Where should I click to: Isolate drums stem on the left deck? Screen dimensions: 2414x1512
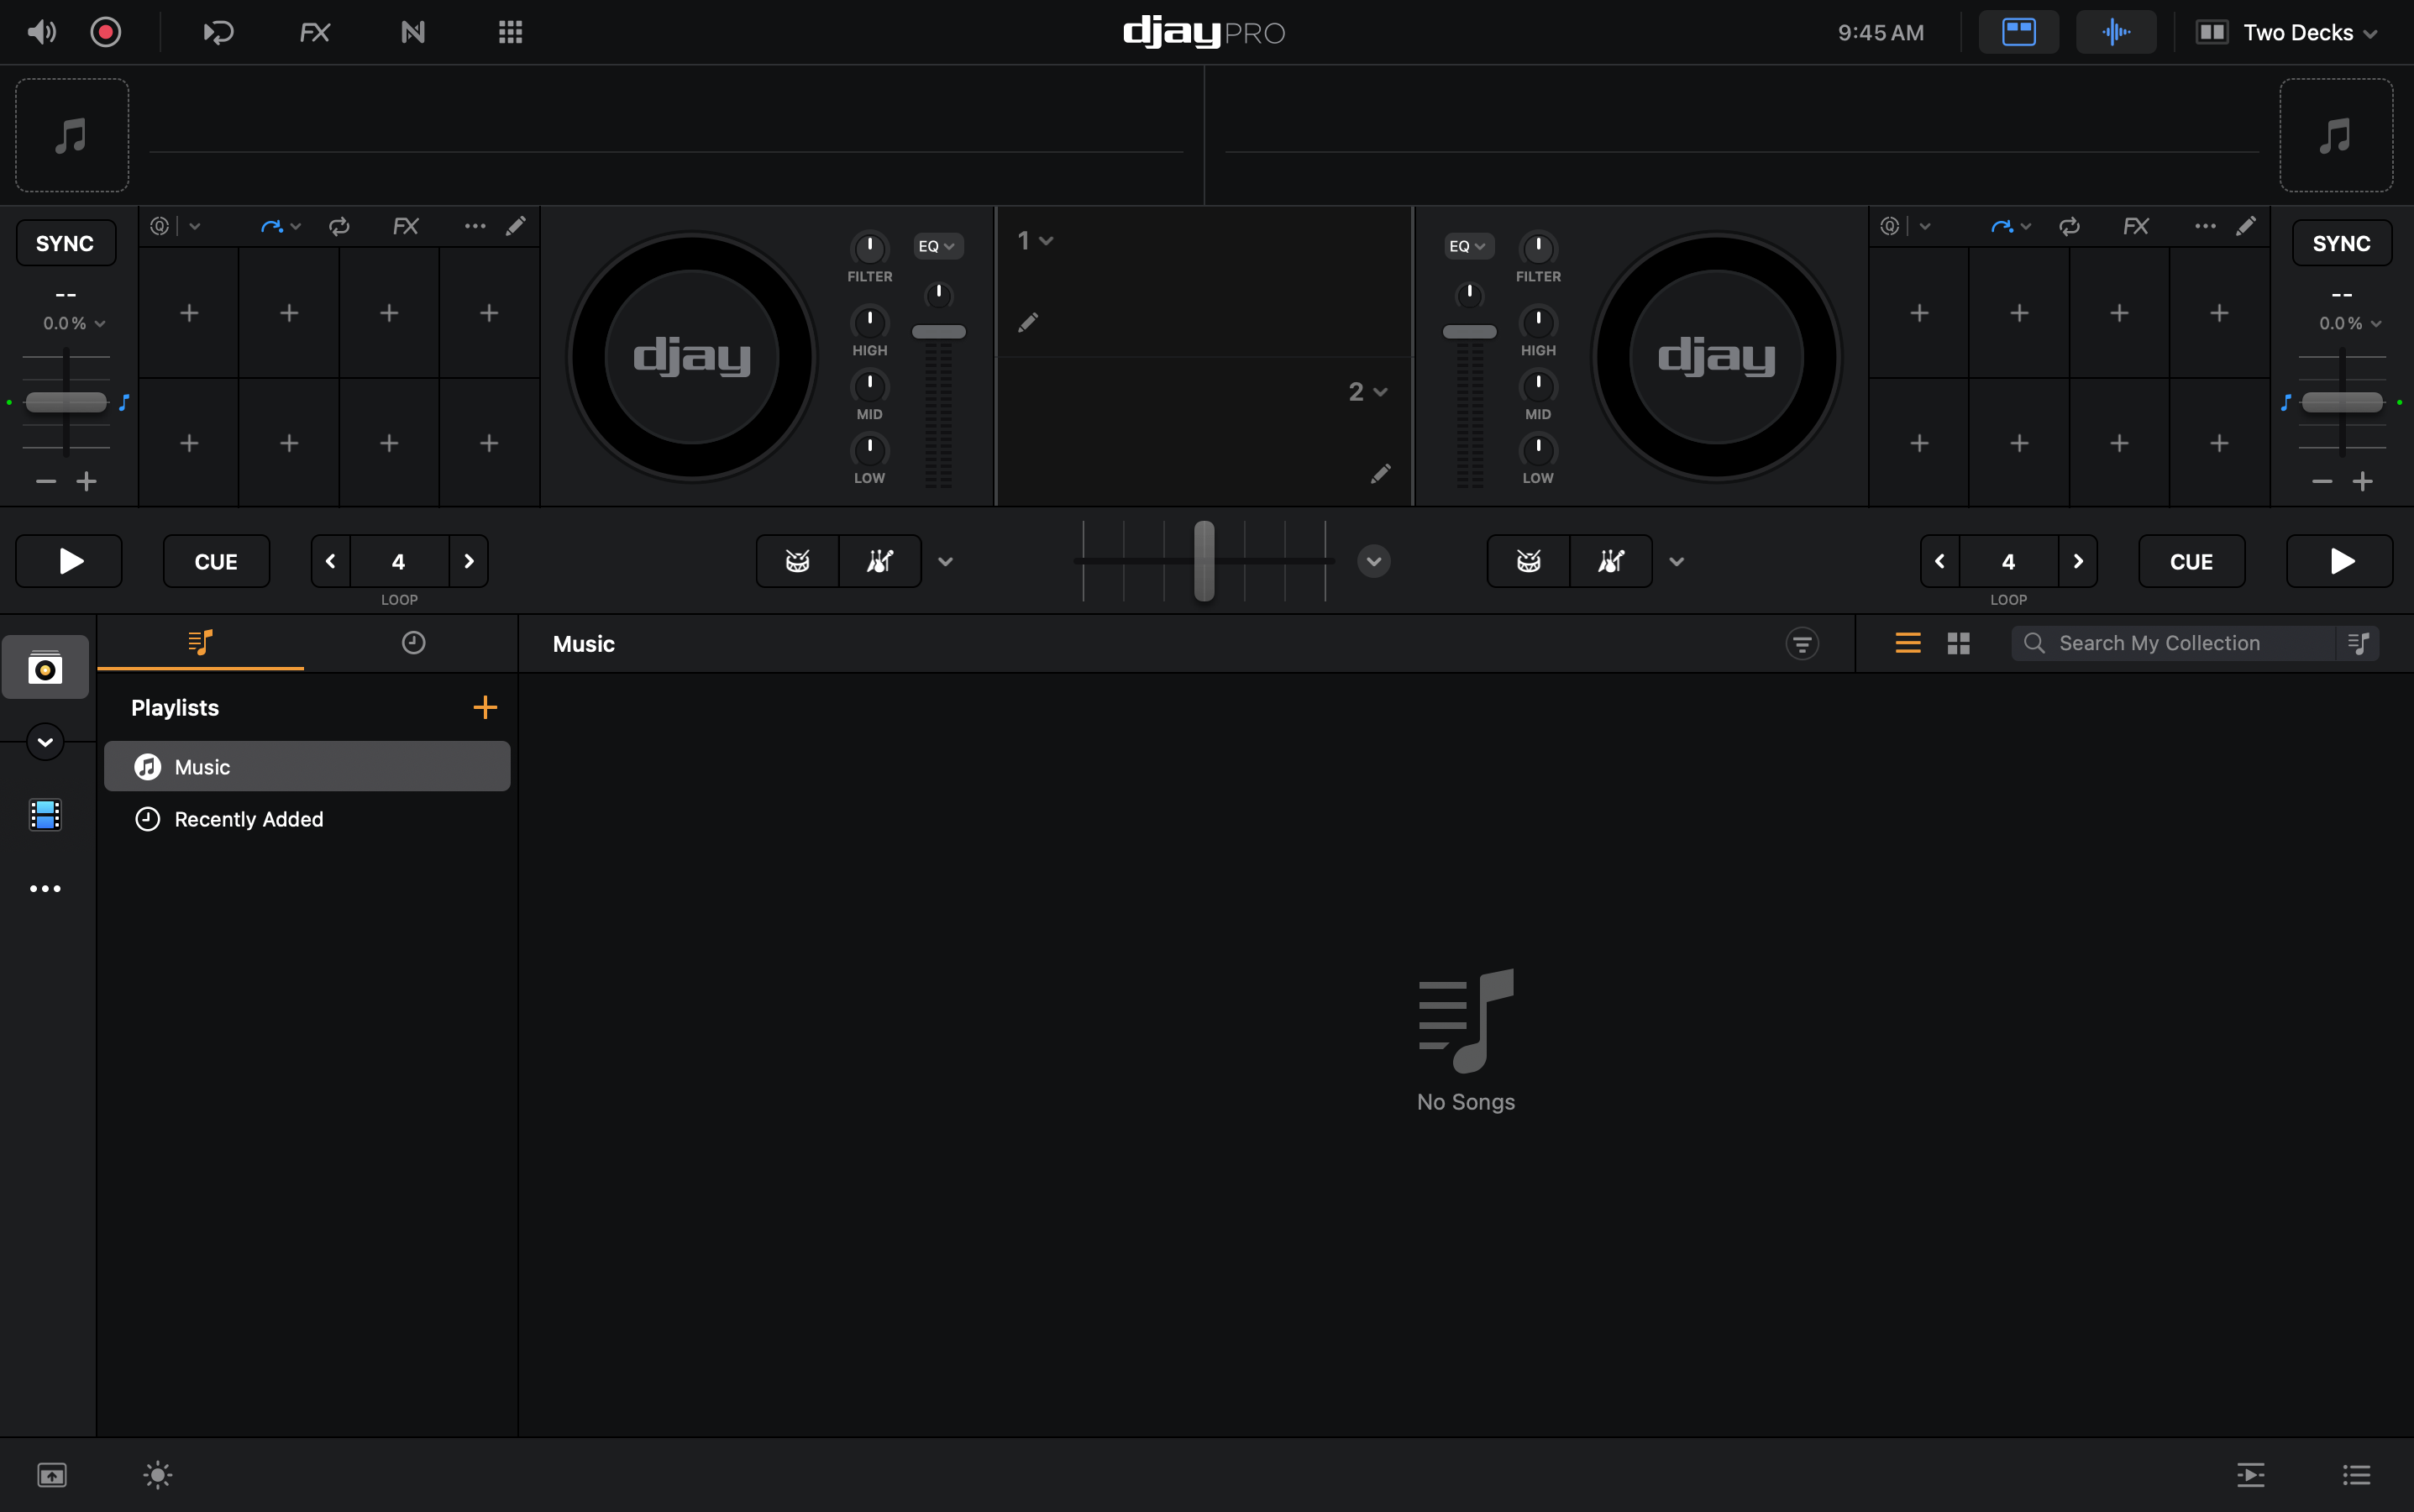pos(796,561)
